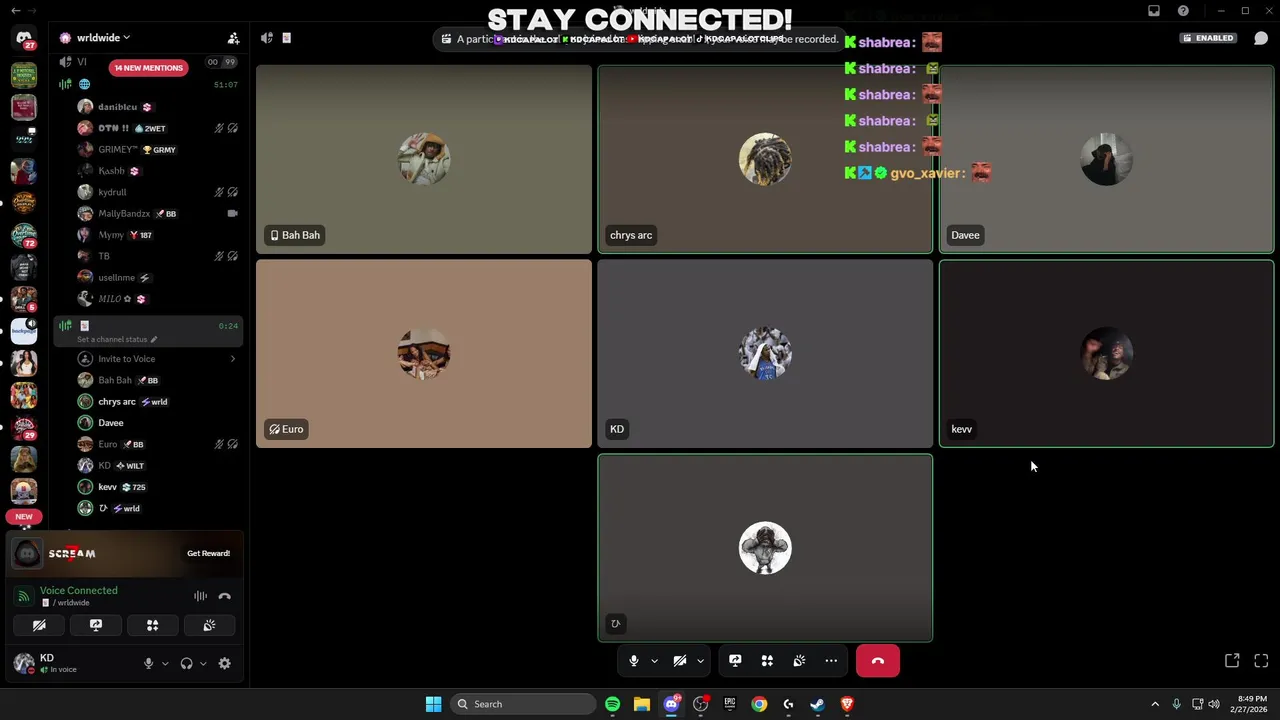
Task: Launch an activity from the call control bar
Action: (767, 661)
